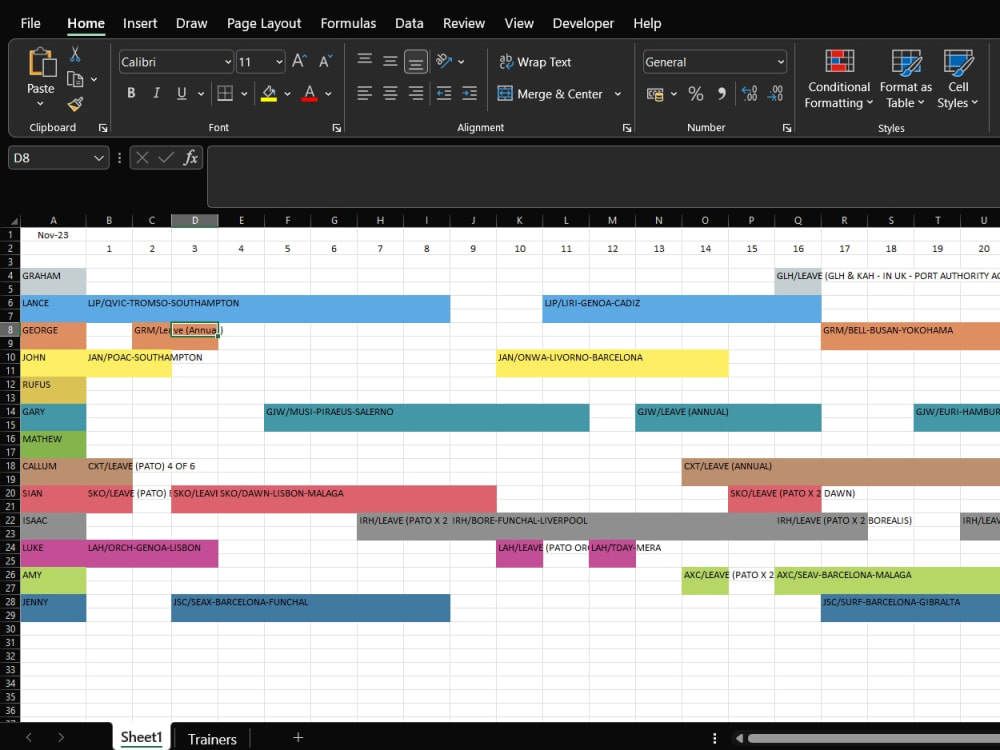The image size is (1000, 750).
Task: Apply the red Font Color
Action: click(x=310, y=94)
